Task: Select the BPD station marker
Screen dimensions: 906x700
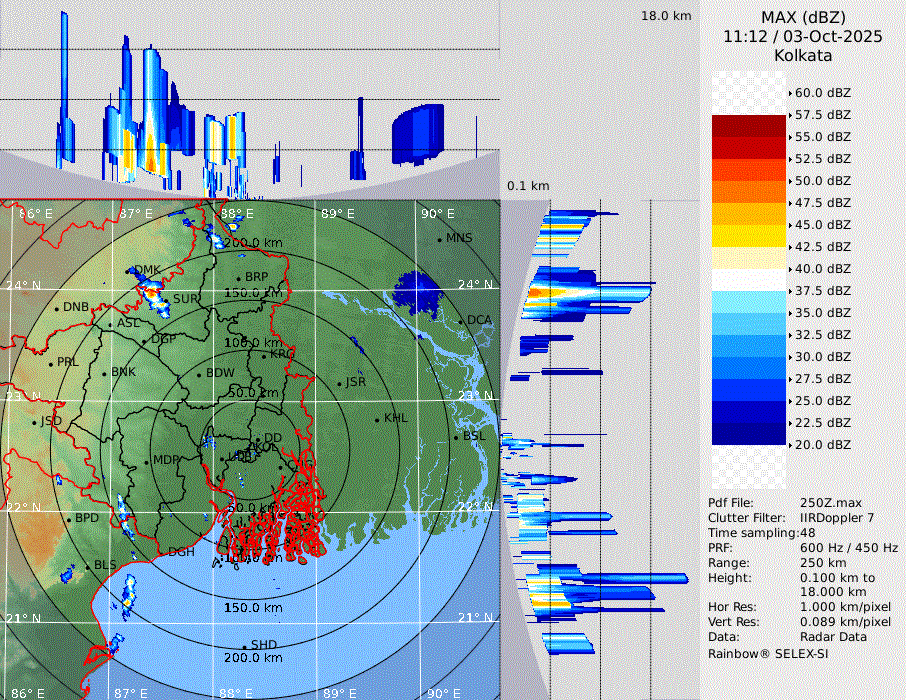Action: point(68,519)
